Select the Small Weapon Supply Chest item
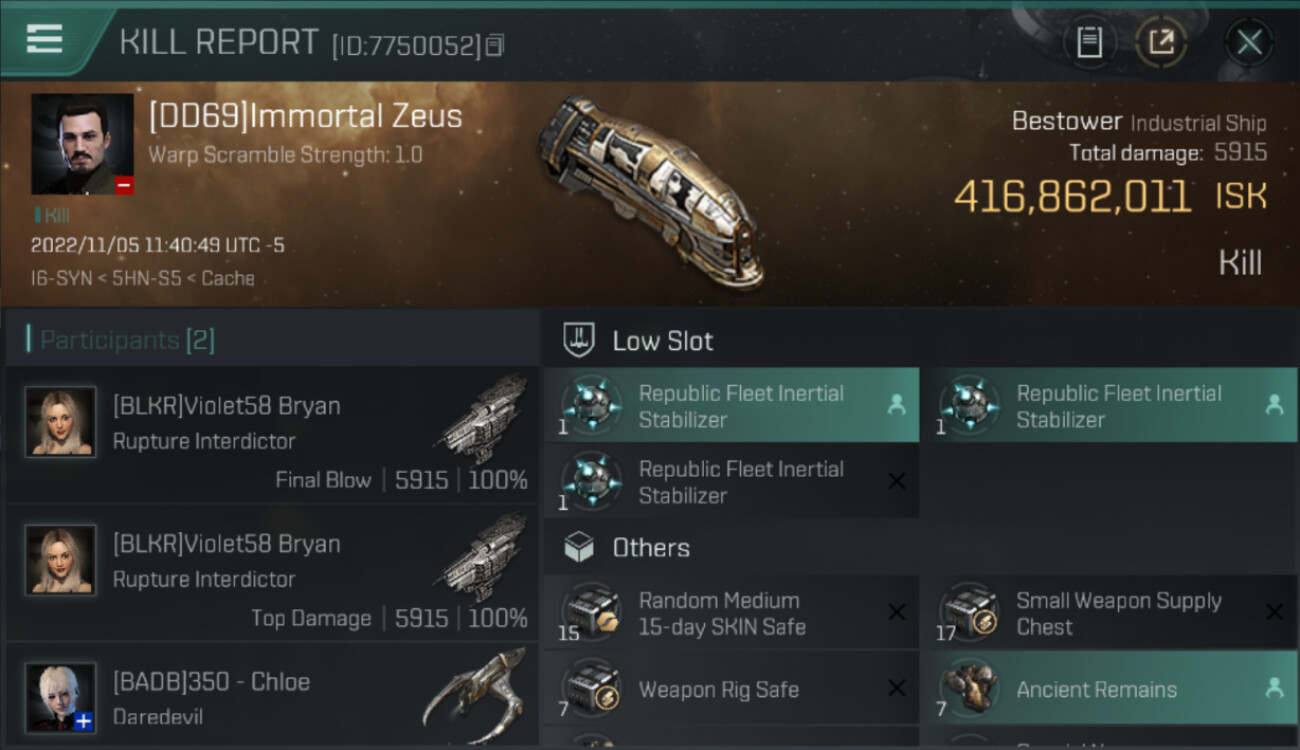 tap(1108, 613)
